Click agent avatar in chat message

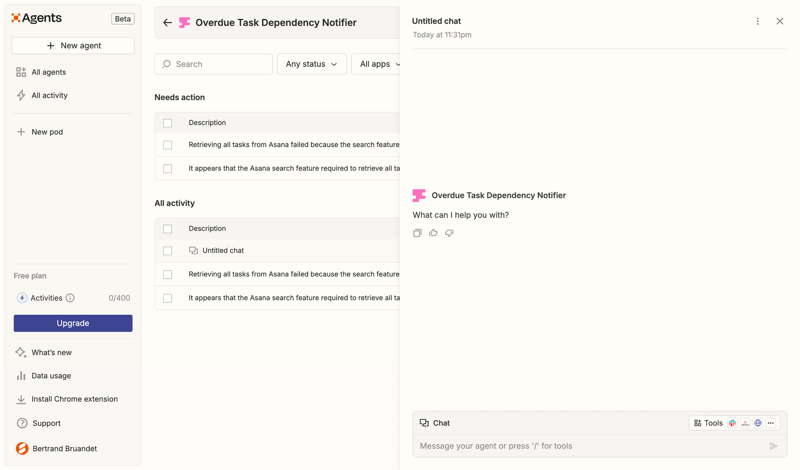[x=419, y=195]
